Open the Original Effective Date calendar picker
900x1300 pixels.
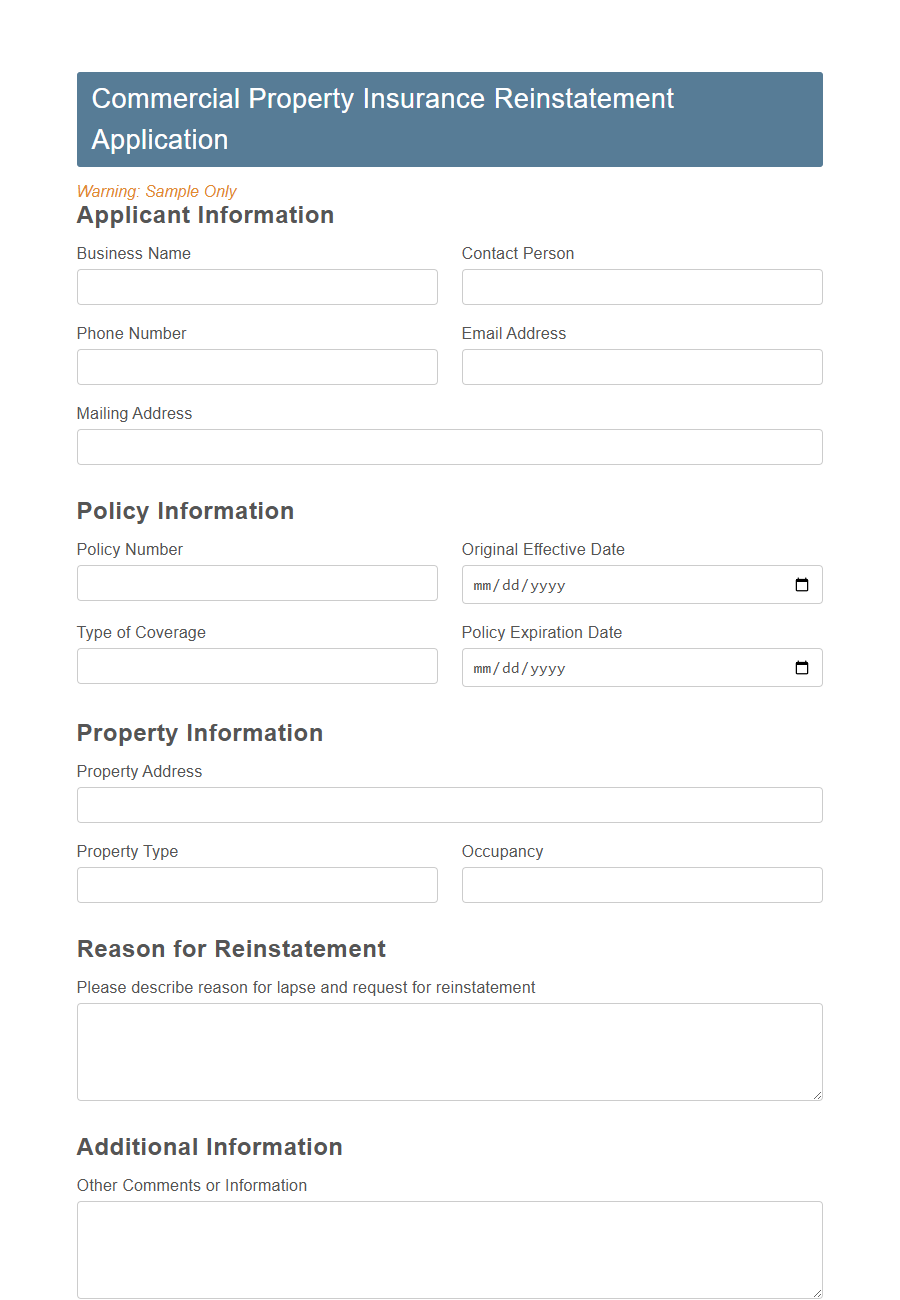coord(801,585)
